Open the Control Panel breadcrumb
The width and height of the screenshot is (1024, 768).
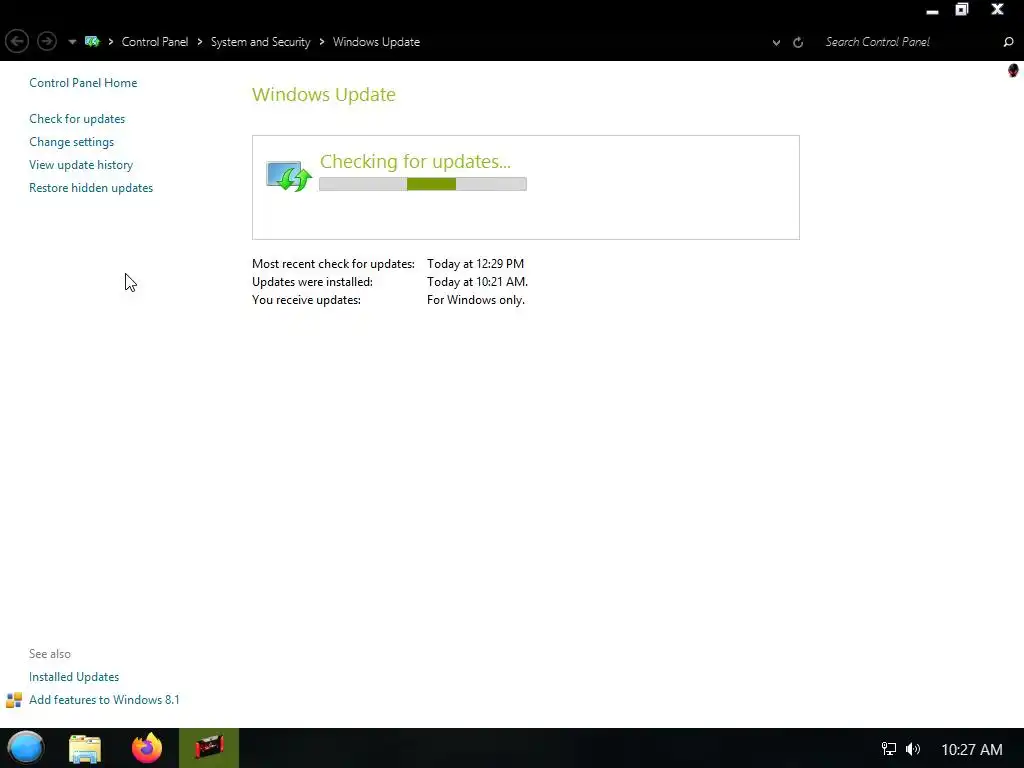tap(155, 42)
